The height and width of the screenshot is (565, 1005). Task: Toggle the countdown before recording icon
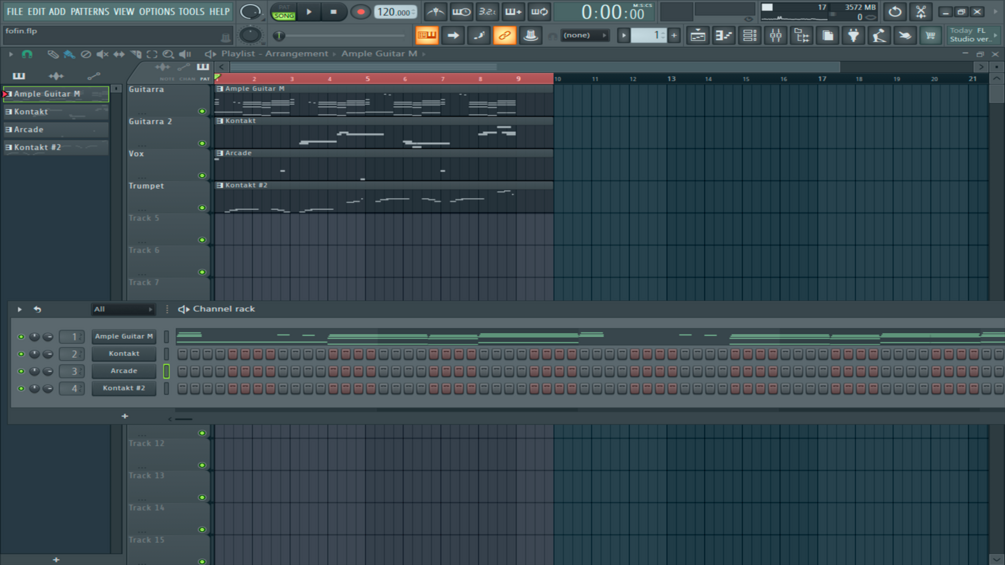[487, 12]
